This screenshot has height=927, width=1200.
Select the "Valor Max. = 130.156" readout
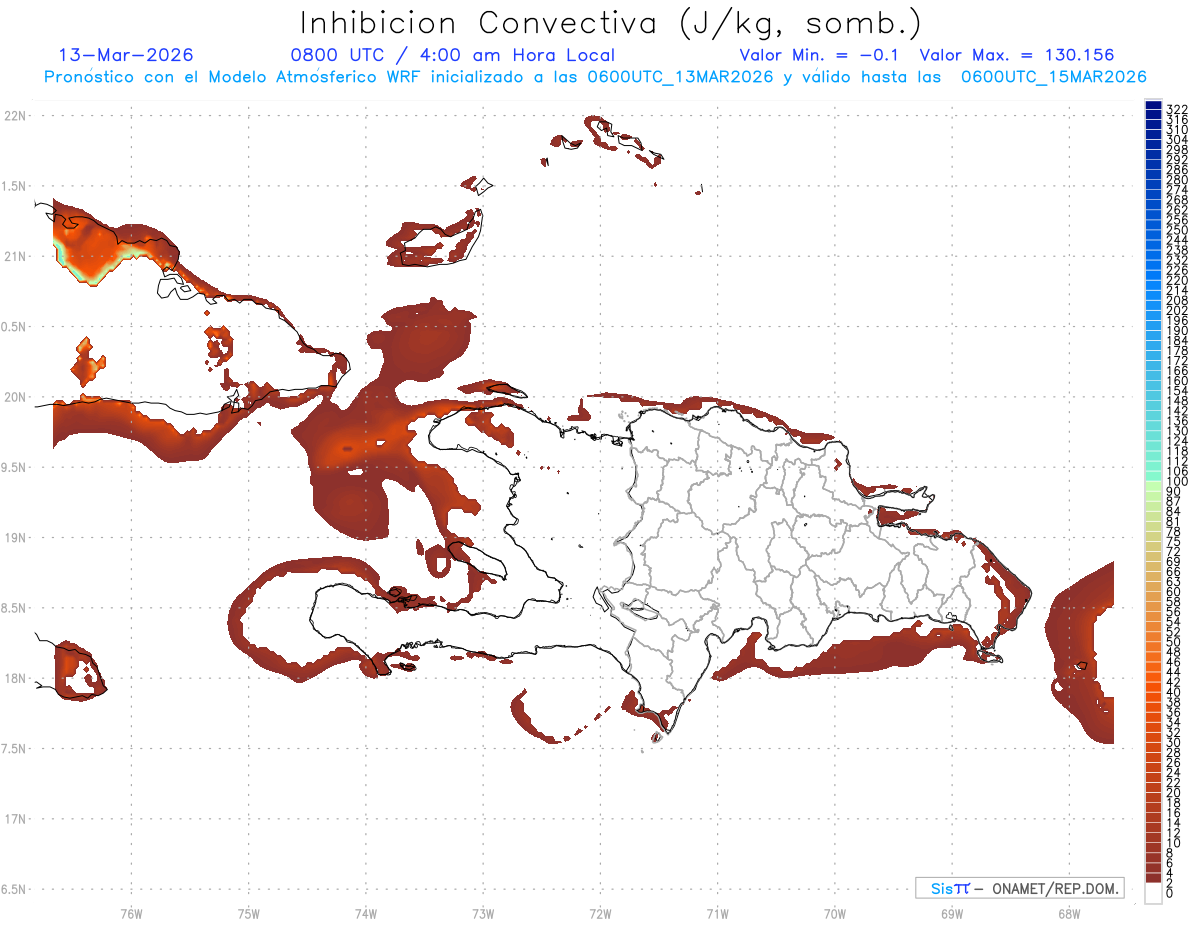click(x=1017, y=55)
